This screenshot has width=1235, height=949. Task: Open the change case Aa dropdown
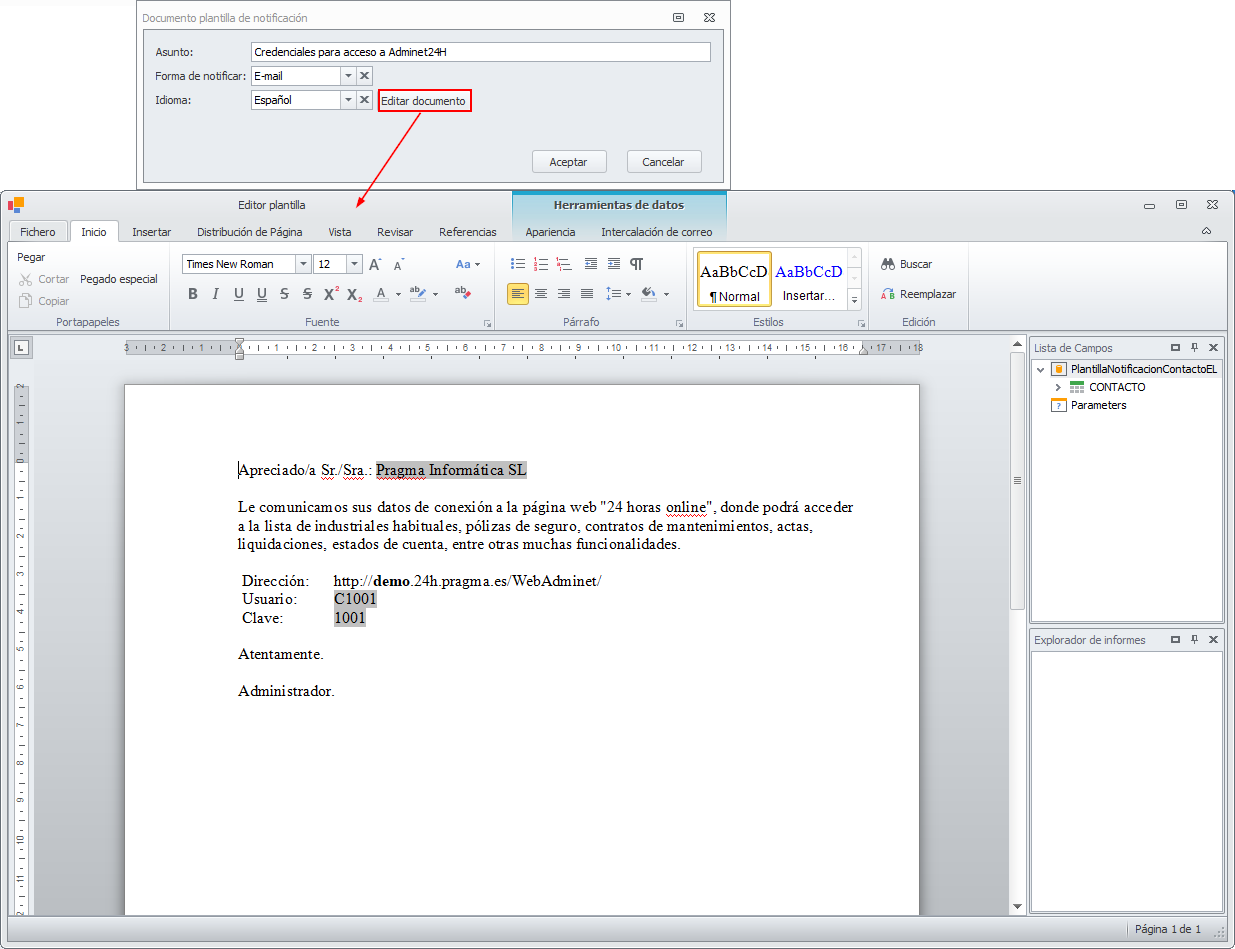[468, 264]
